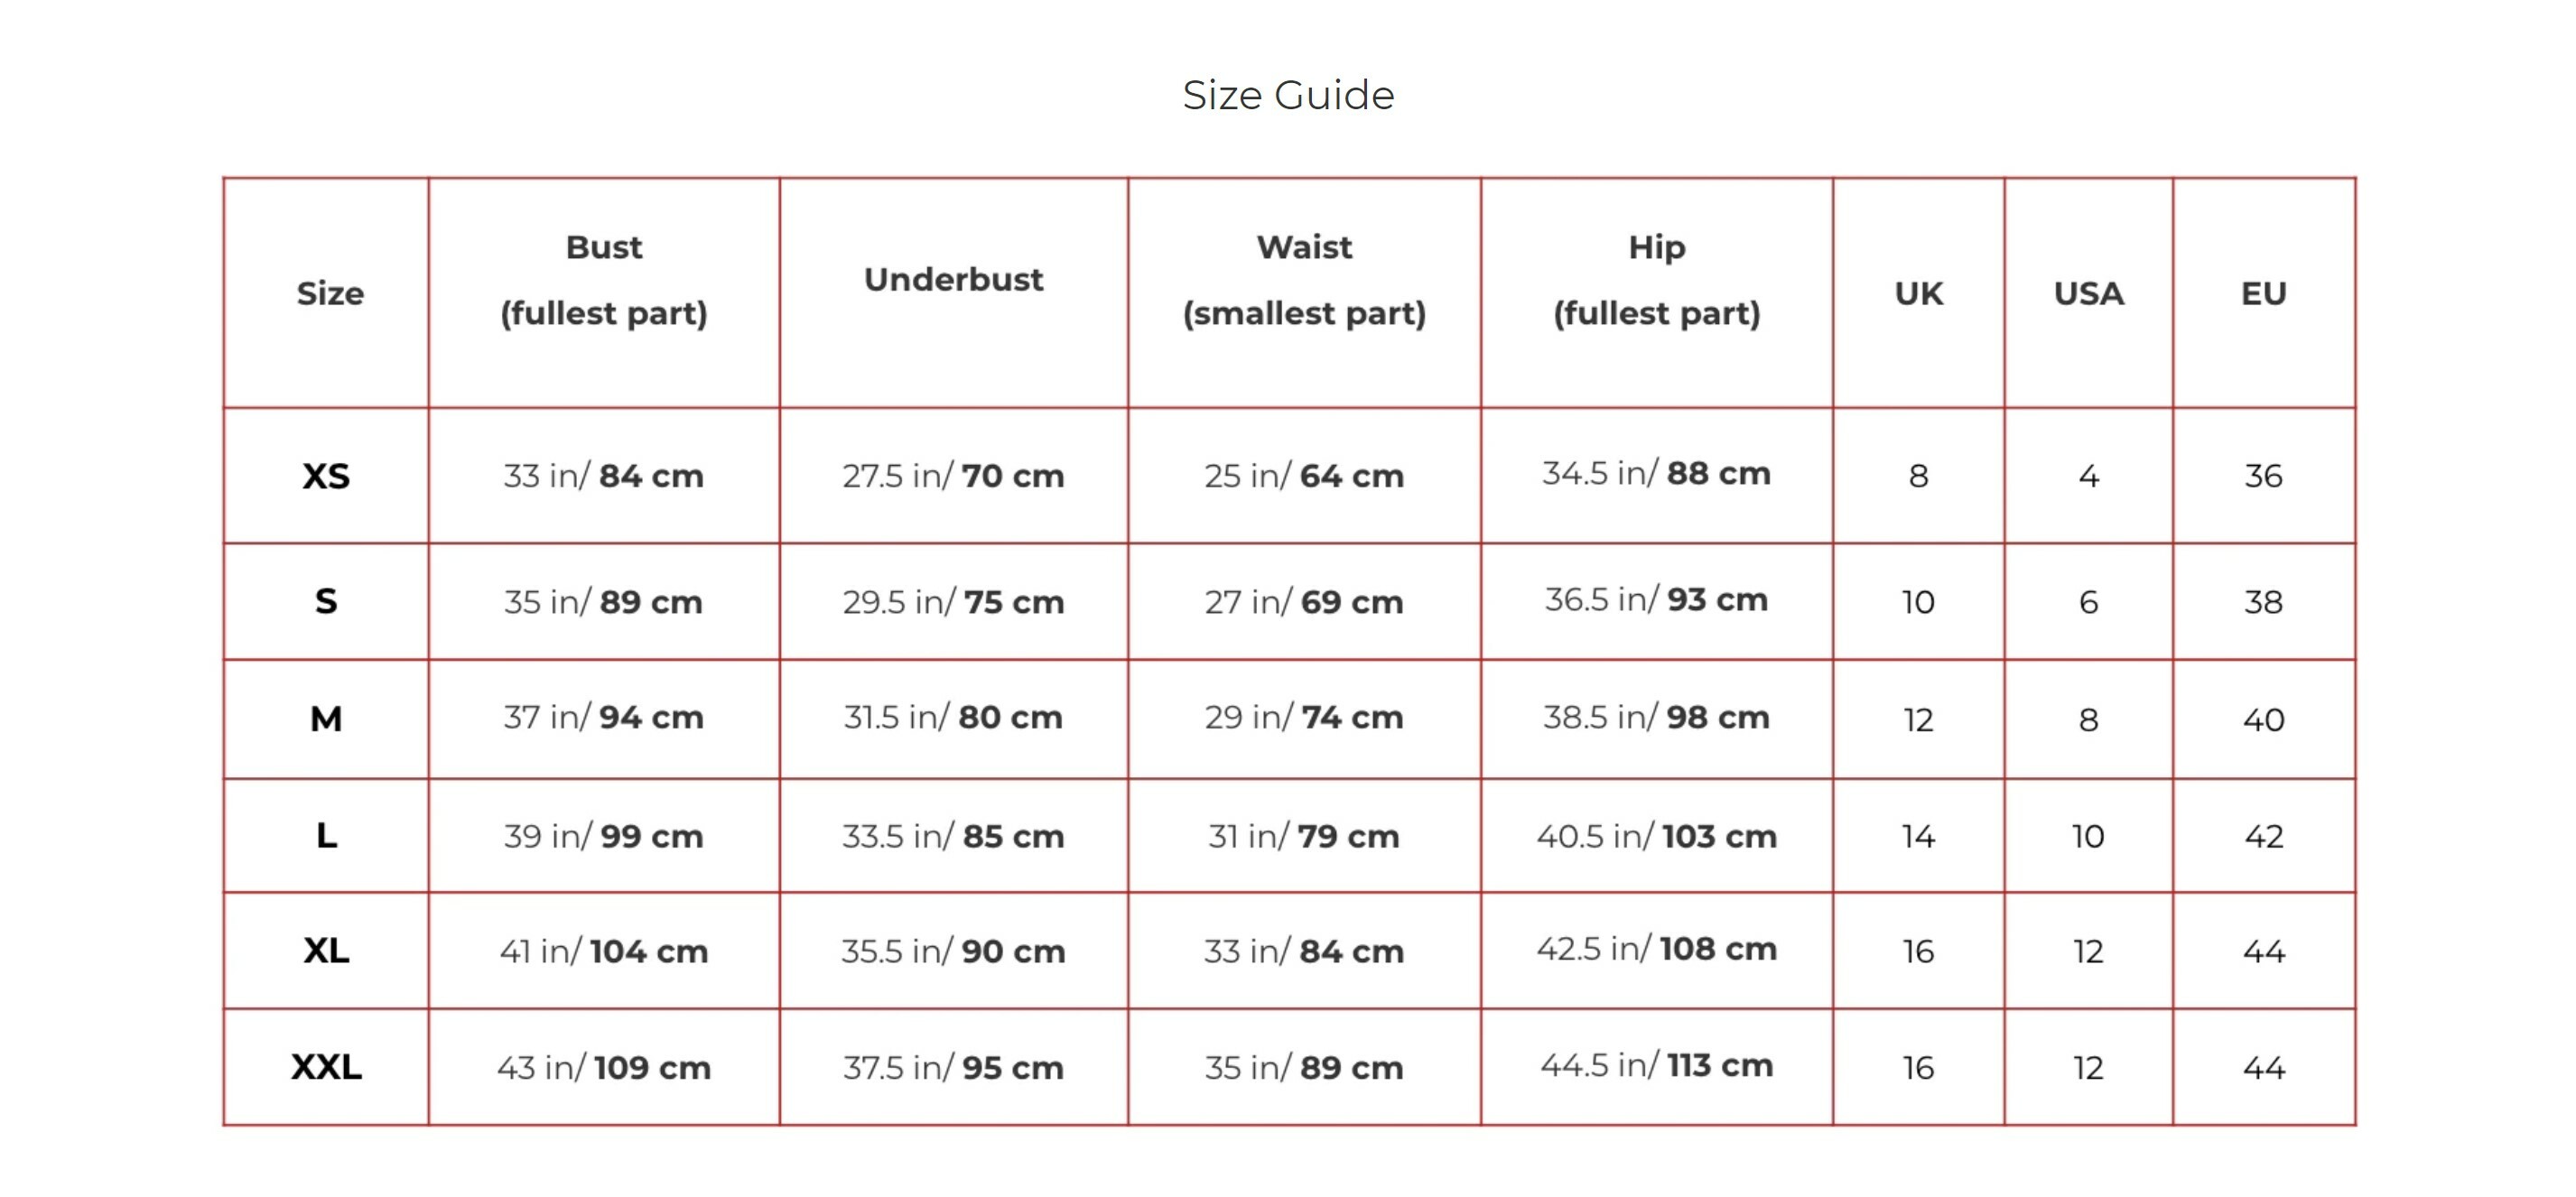The height and width of the screenshot is (1197, 2576).
Task: Click the S size row label
Action: tap(326, 601)
